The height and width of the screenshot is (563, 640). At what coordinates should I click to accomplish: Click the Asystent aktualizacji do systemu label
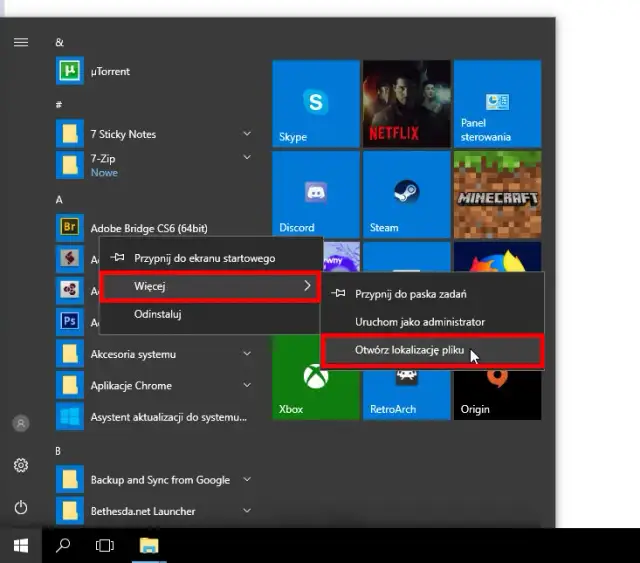pos(169,417)
